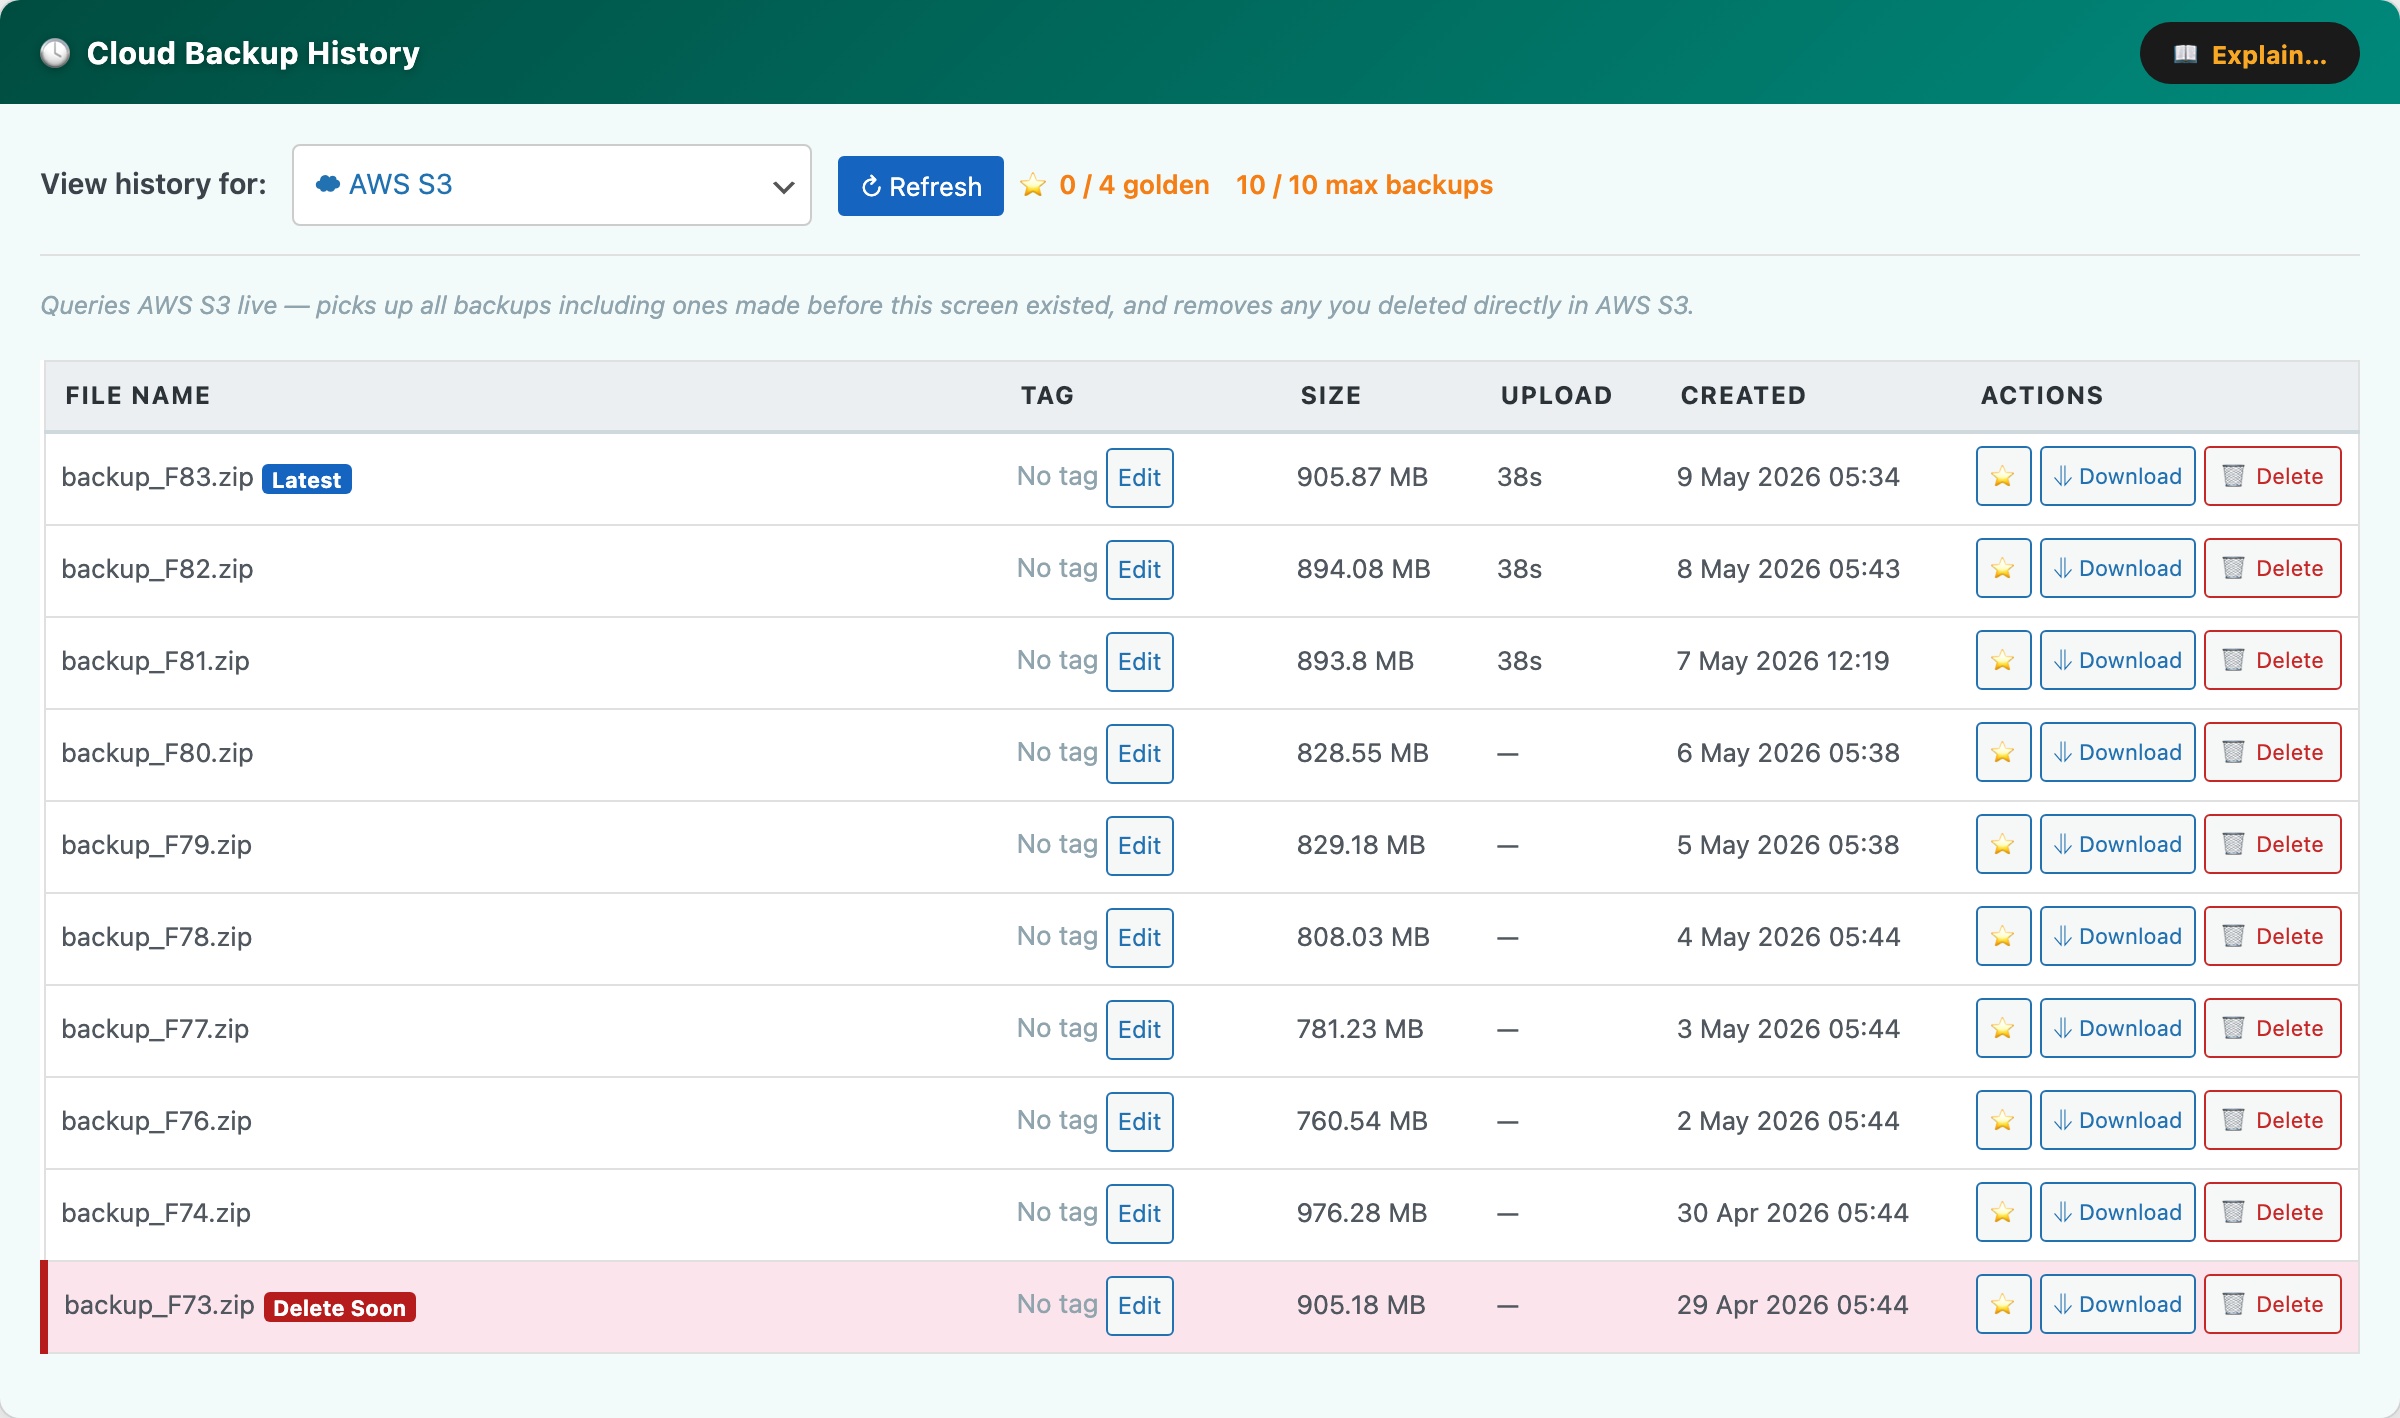Edit the tag for backup_F83.zip

pos(1139,478)
